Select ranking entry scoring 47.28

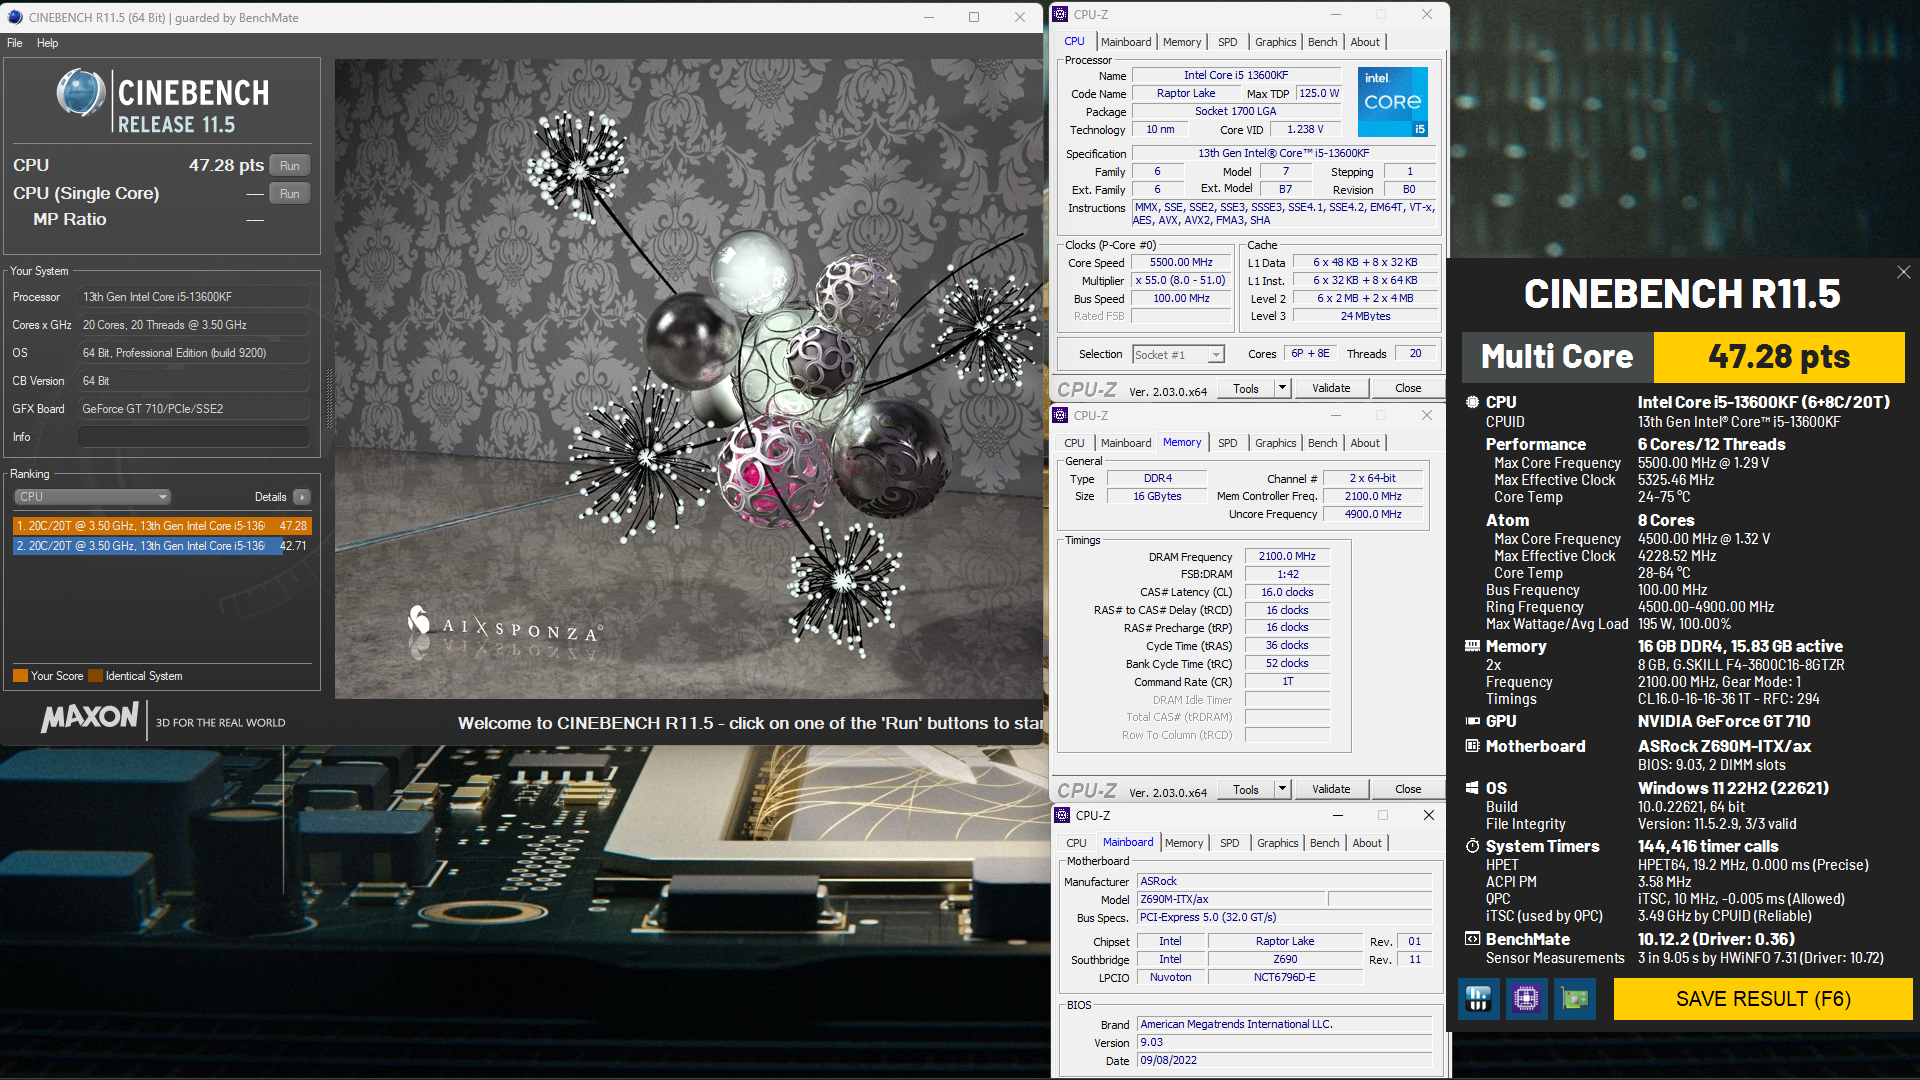coord(162,526)
